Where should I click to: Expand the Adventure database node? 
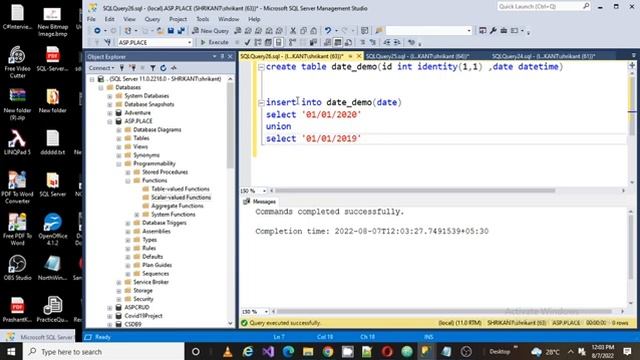[110, 113]
